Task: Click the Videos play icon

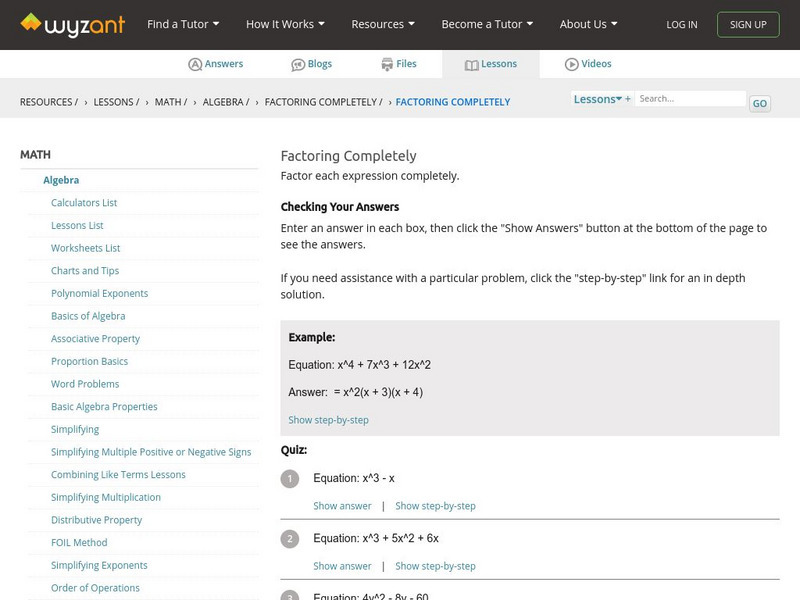Action: (x=572, y=64)
